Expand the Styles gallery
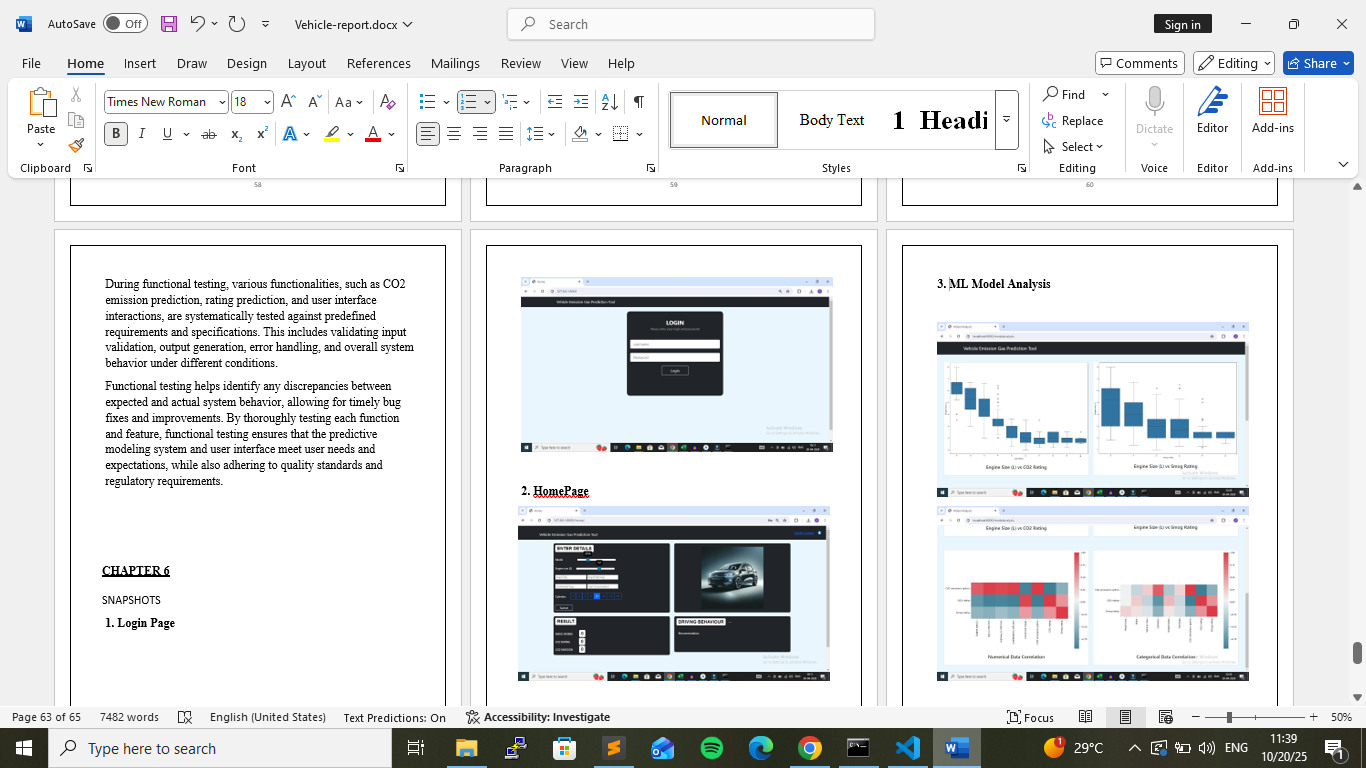The height and width of the screenshot is (768, 1366). tap(1006, 120)
